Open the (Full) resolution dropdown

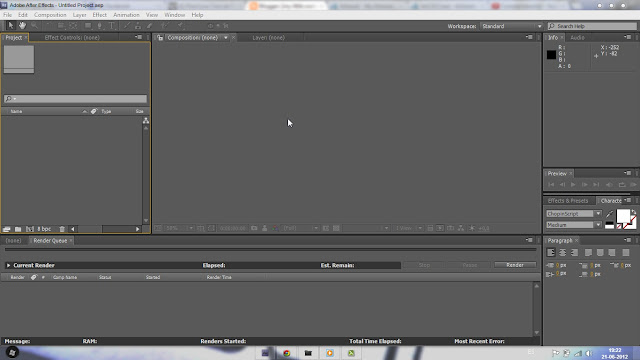pyautogui.click(x=301, y=228)
